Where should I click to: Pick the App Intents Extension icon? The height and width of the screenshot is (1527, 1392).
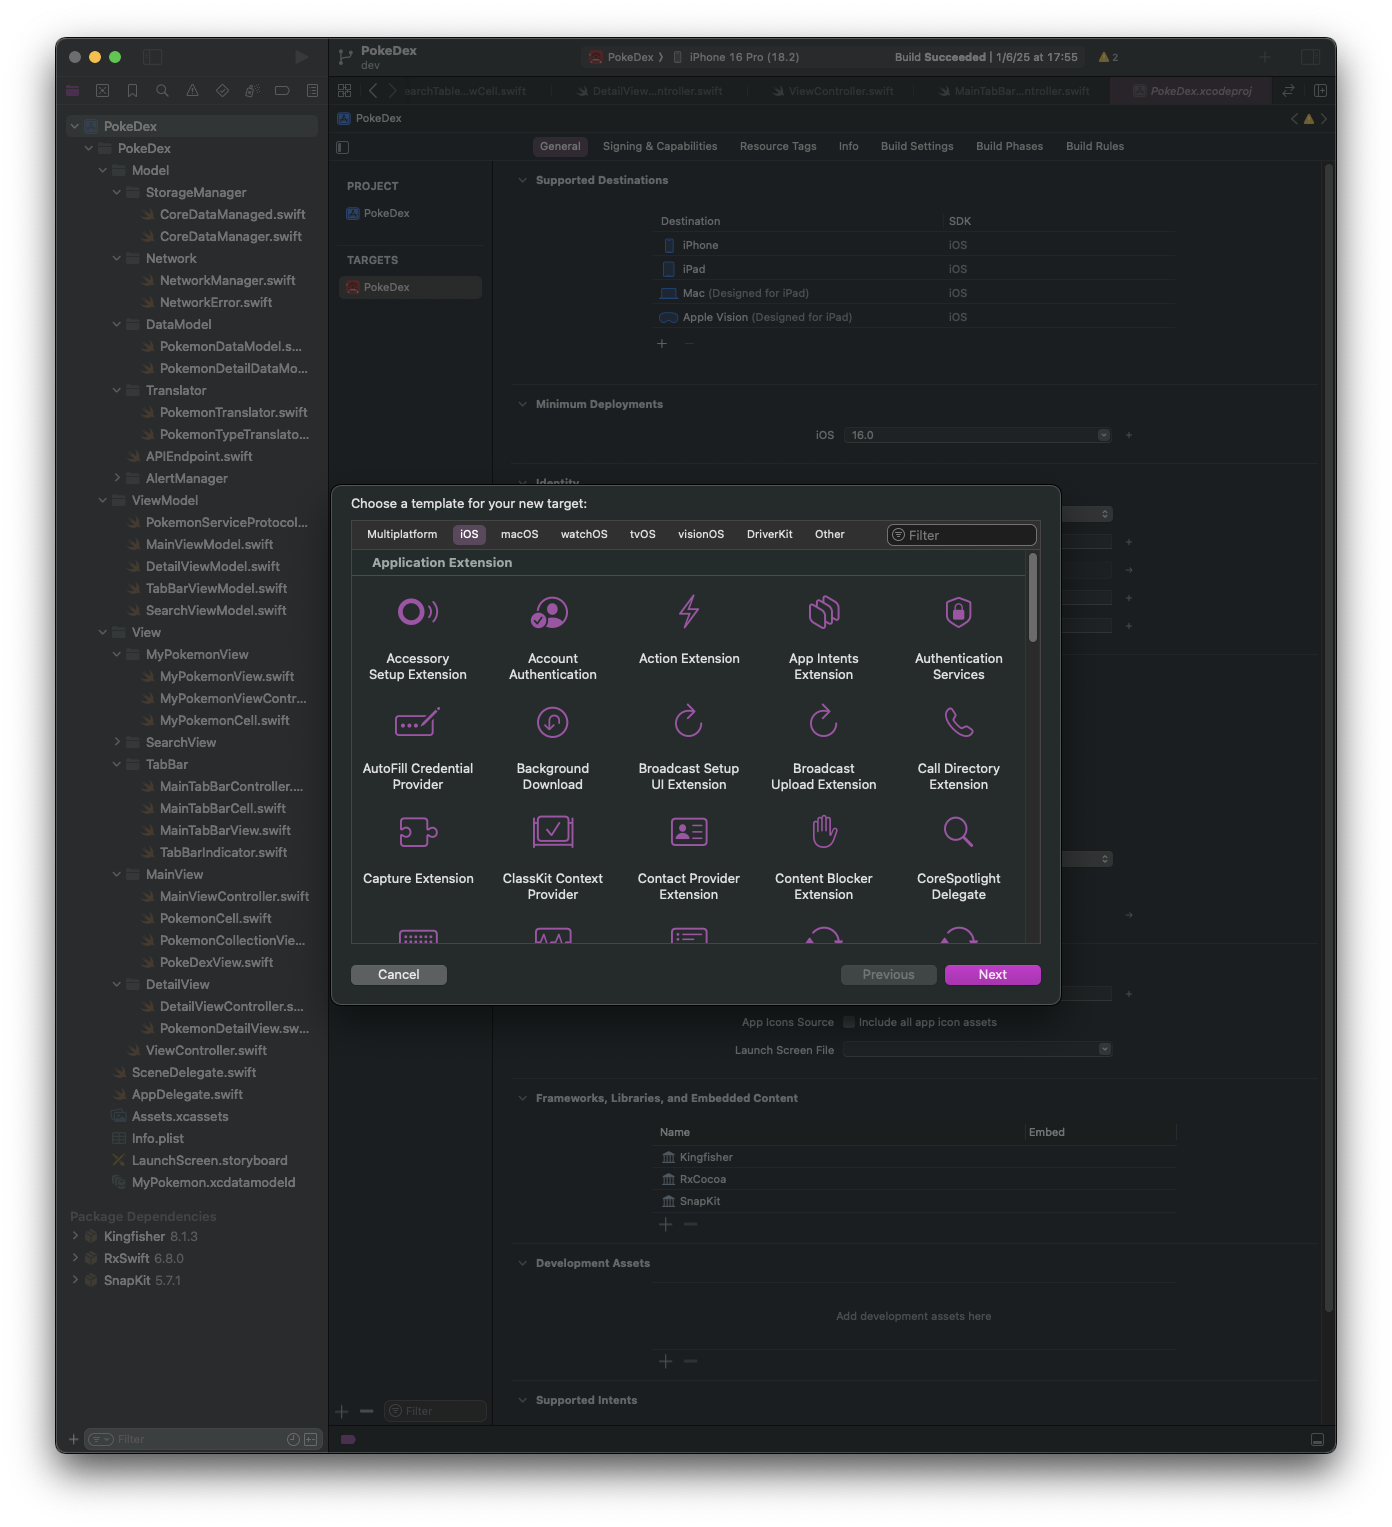(x=824, y=612)
